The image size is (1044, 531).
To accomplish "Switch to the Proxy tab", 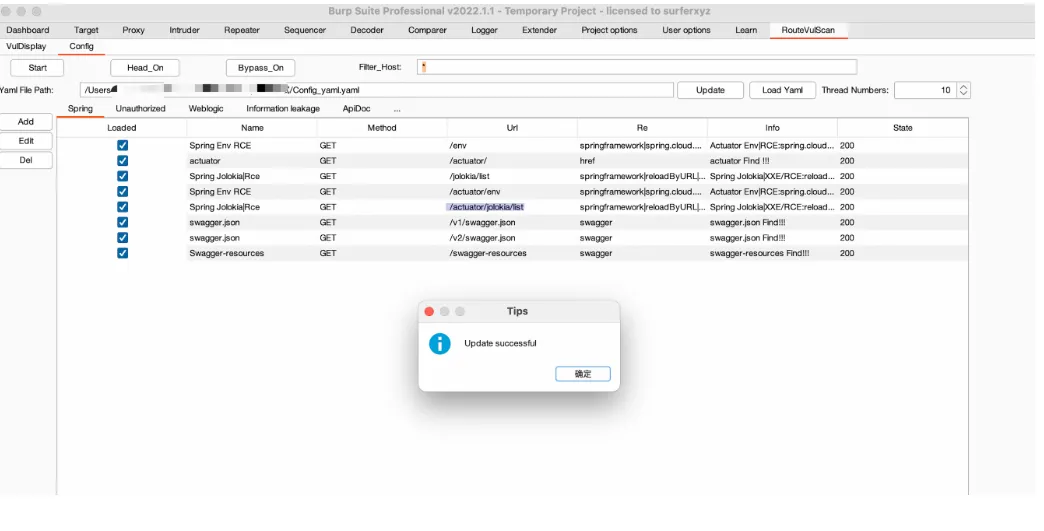I will pos(133,30).
